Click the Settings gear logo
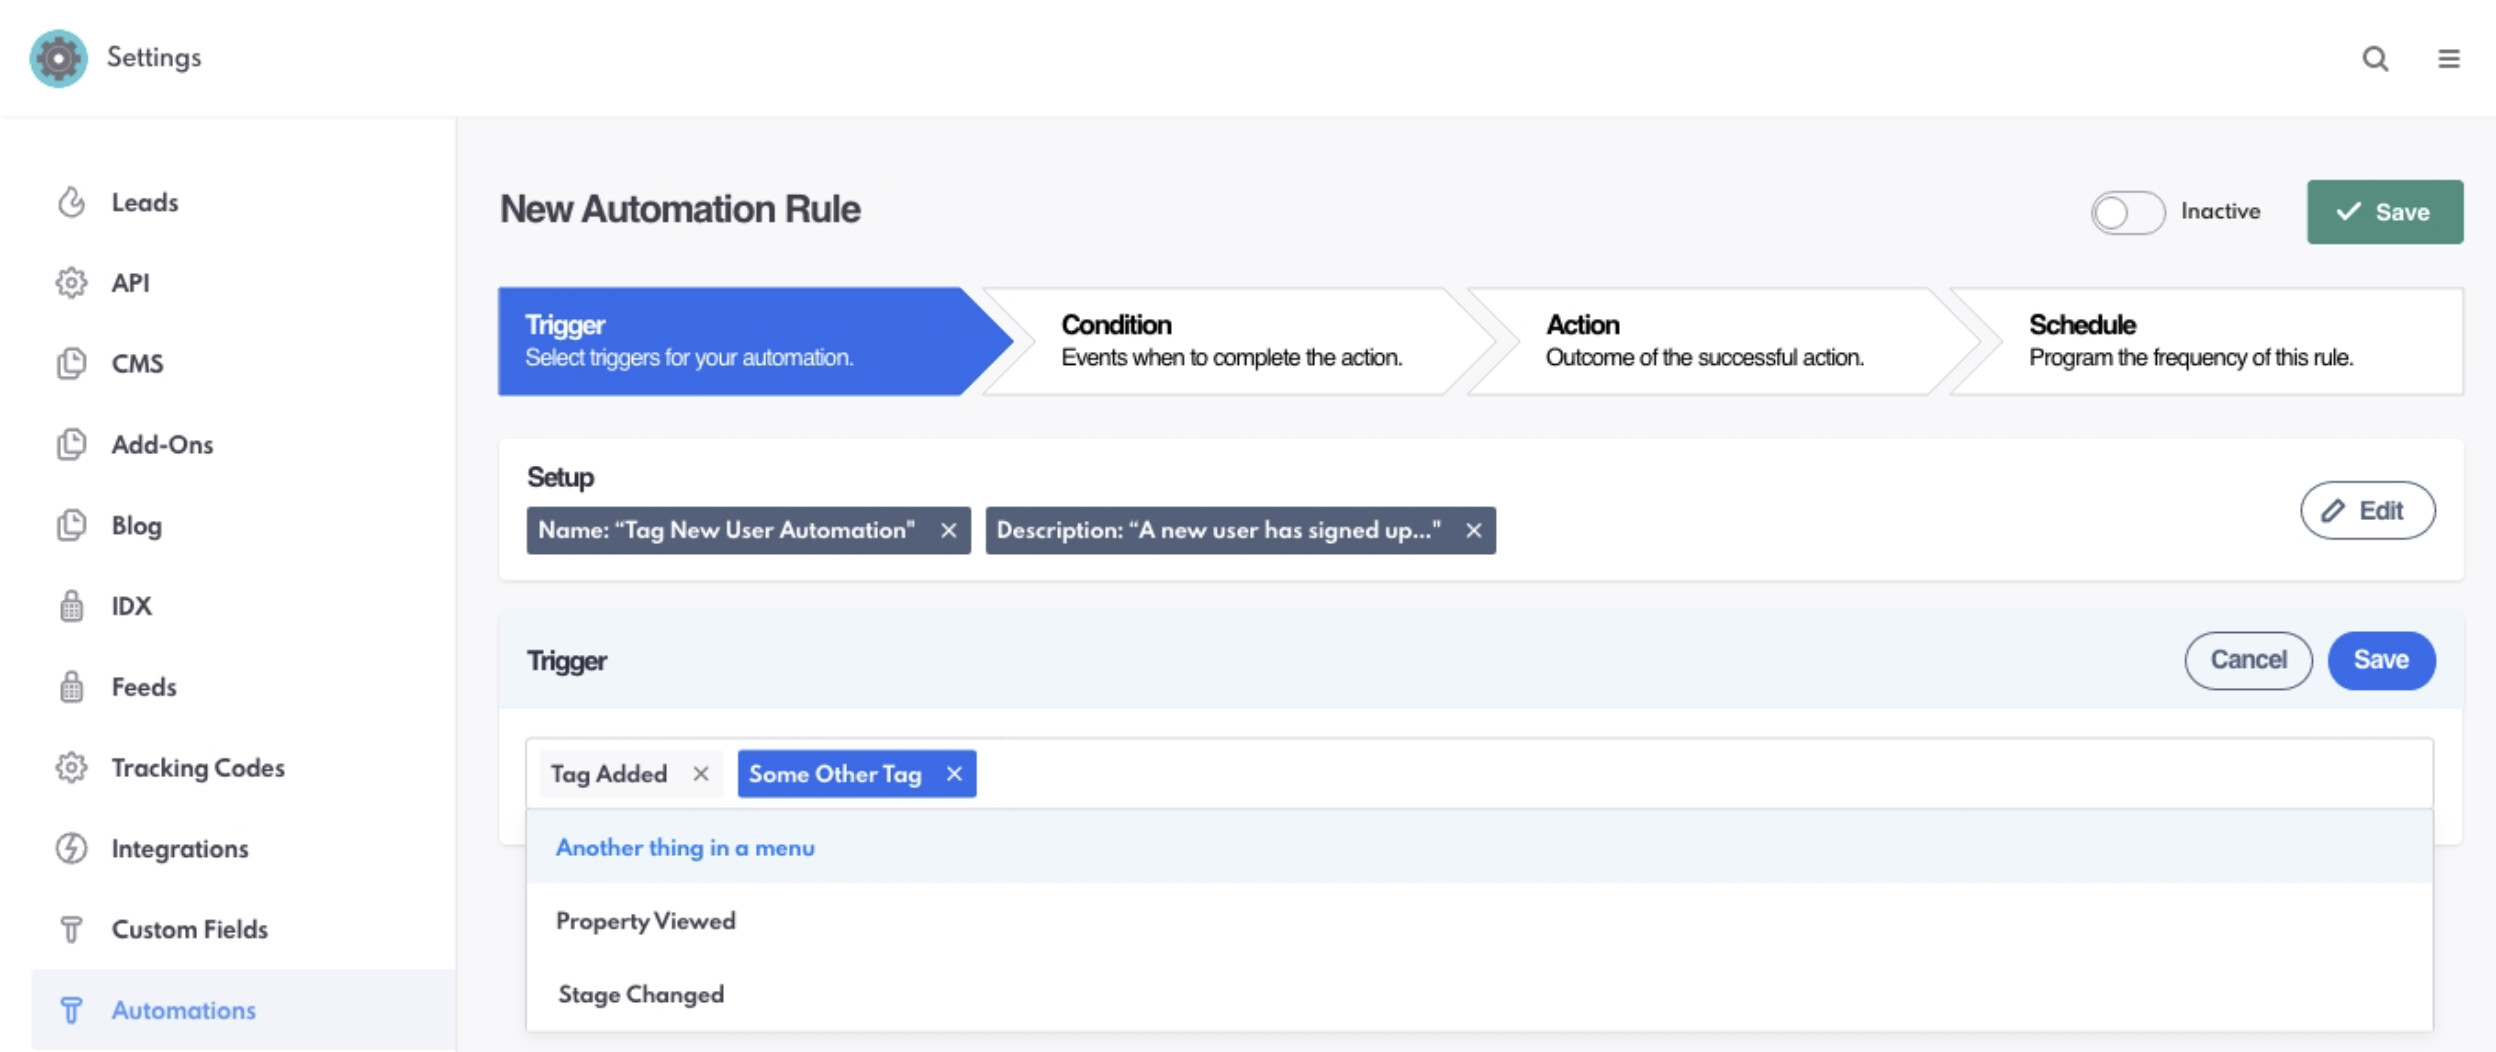2496x1052 pixels. [x=58, y=58]
